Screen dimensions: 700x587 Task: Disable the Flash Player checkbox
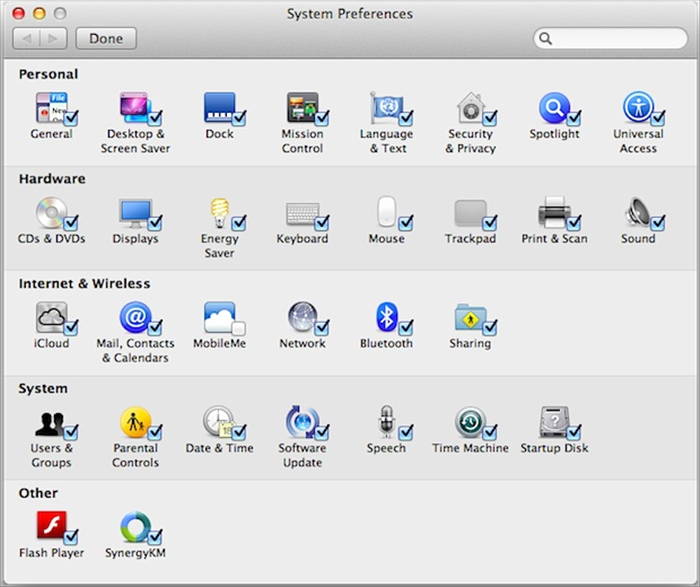(x=71, y=537)
